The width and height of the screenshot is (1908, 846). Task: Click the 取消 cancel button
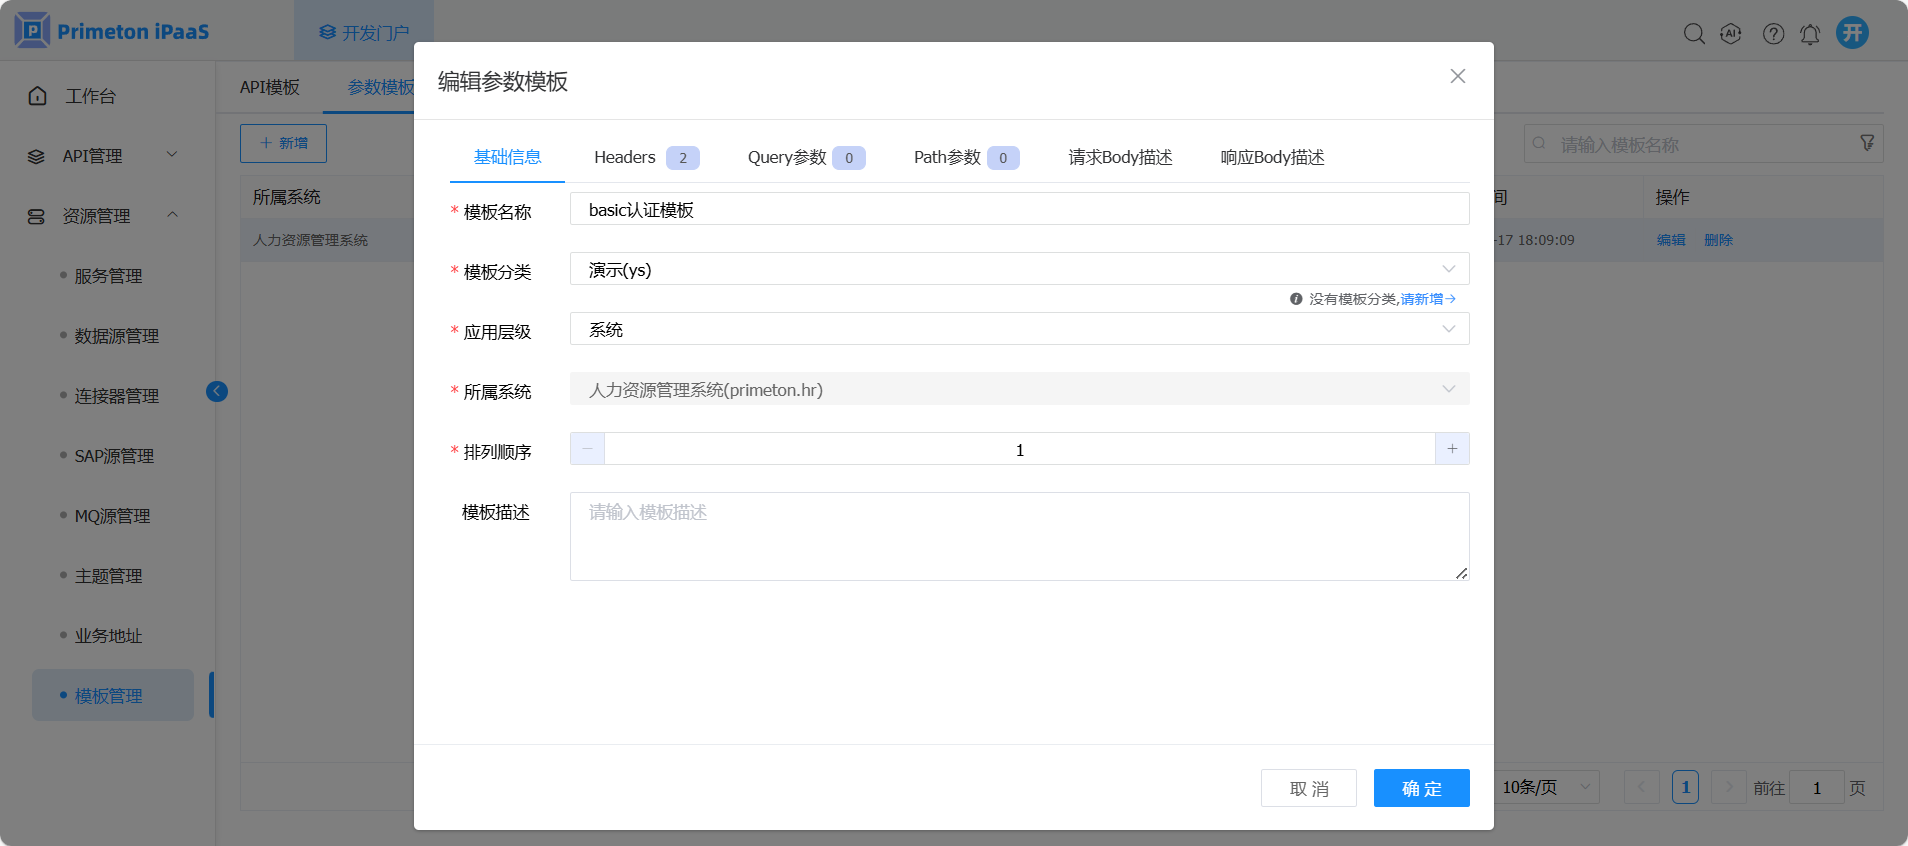tap(1308, 788)
